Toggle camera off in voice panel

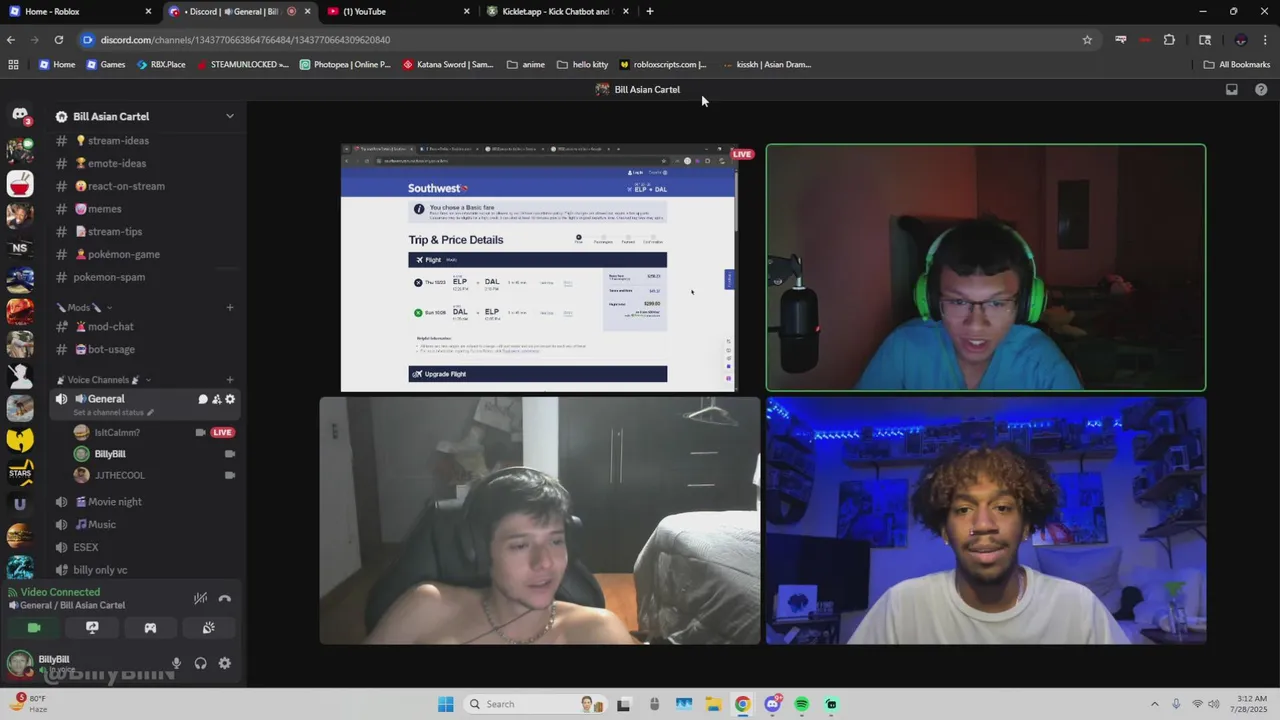pyautogui.click(x=34, y=628)
